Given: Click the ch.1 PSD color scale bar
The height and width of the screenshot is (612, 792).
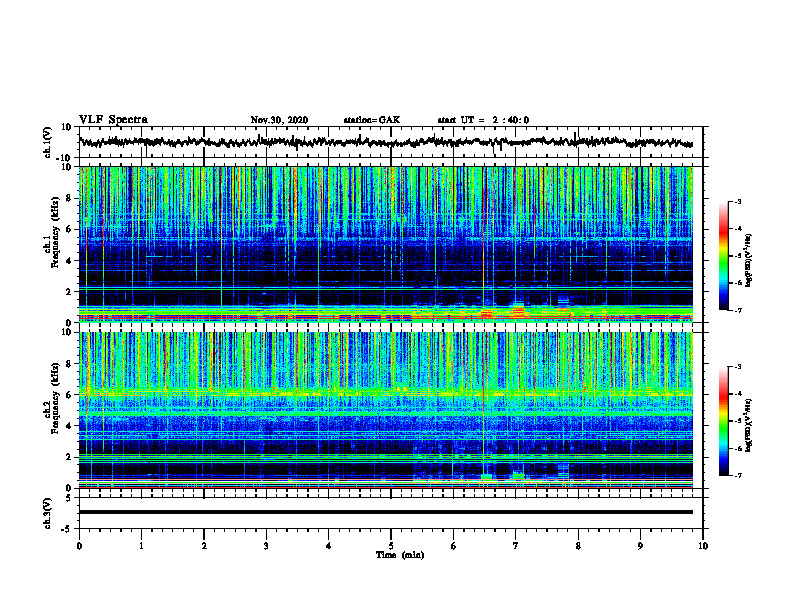Looking at the screenshot, I should 723,256.
